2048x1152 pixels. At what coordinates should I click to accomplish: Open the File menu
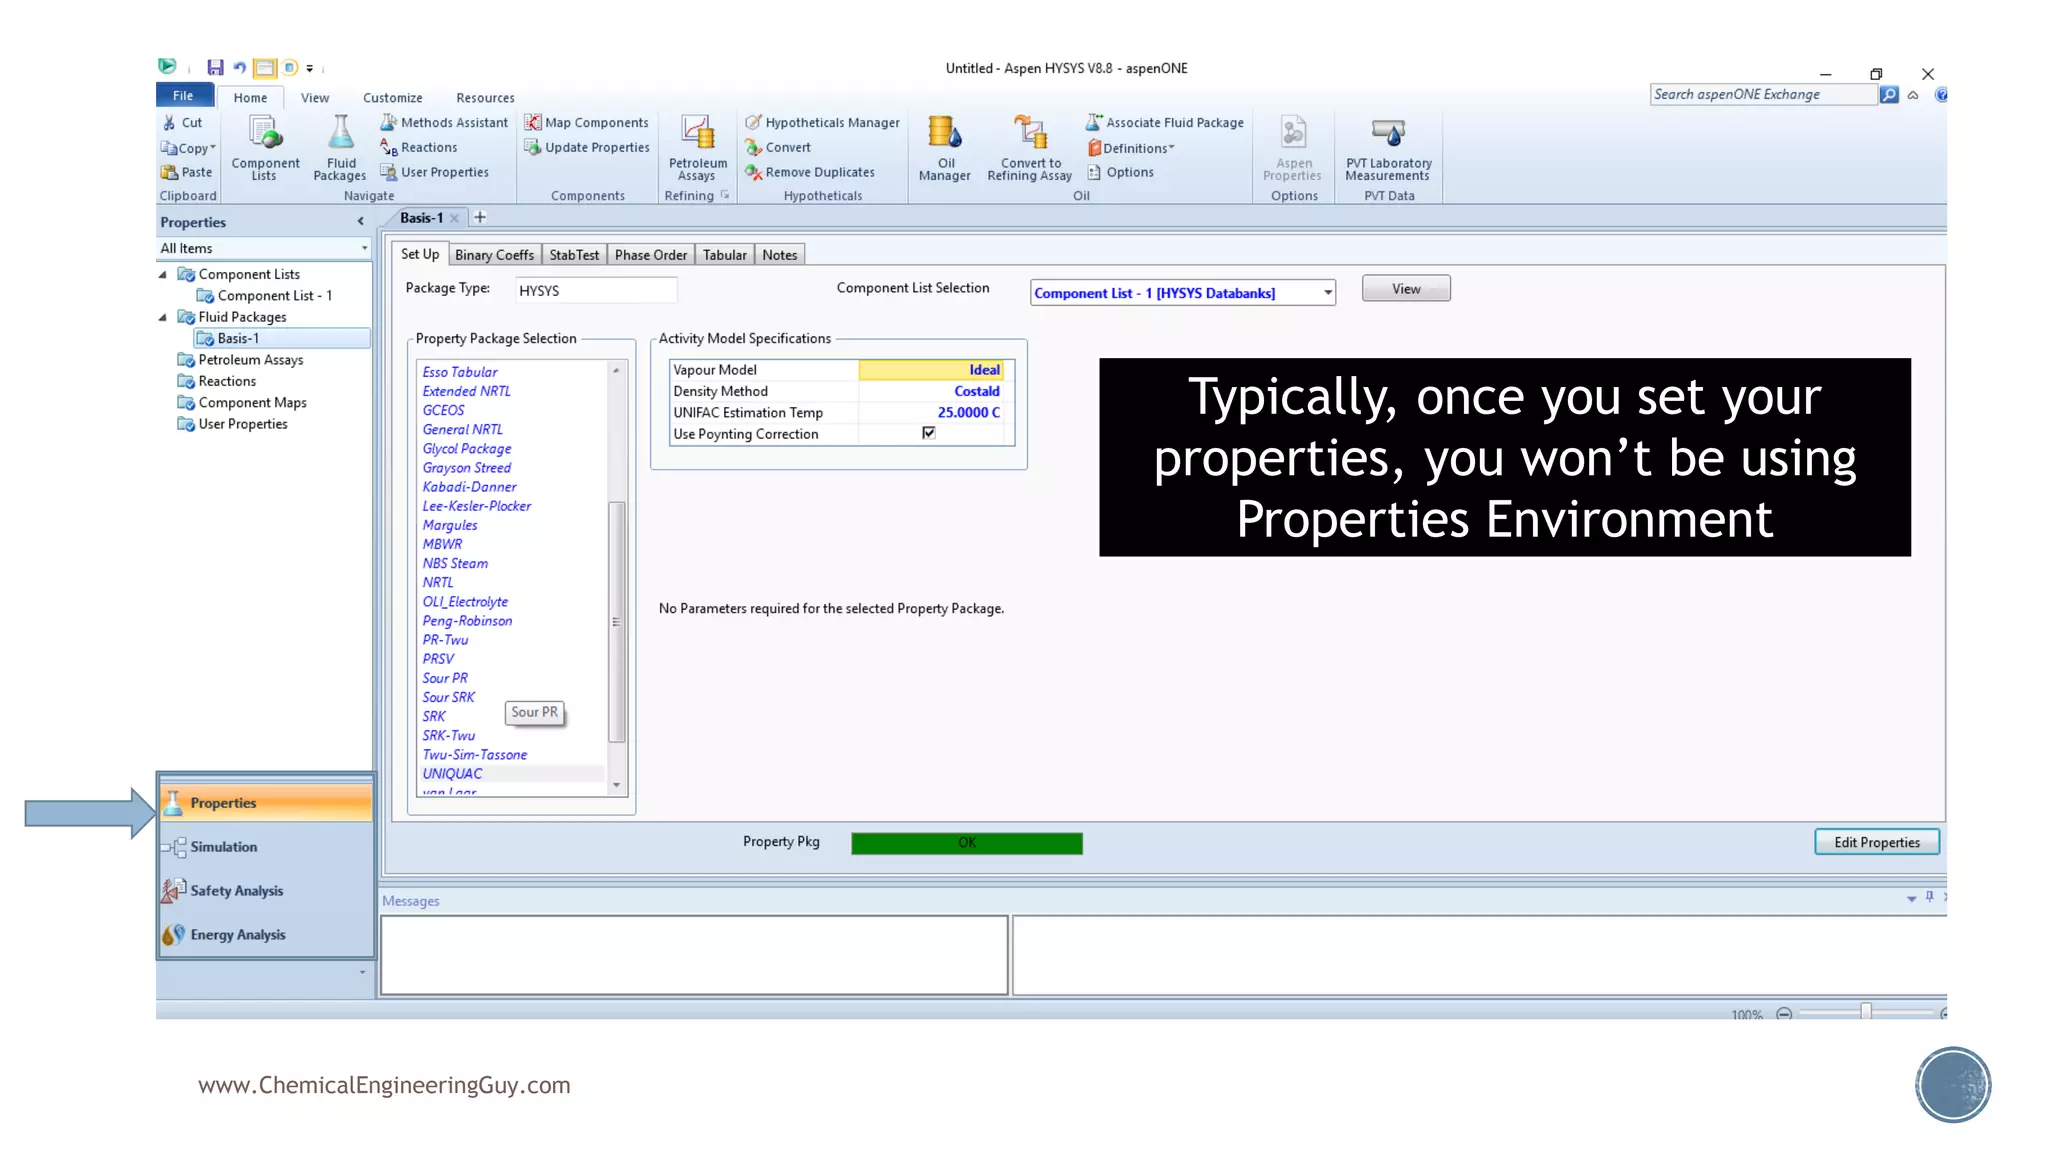[x=184, y=95]
